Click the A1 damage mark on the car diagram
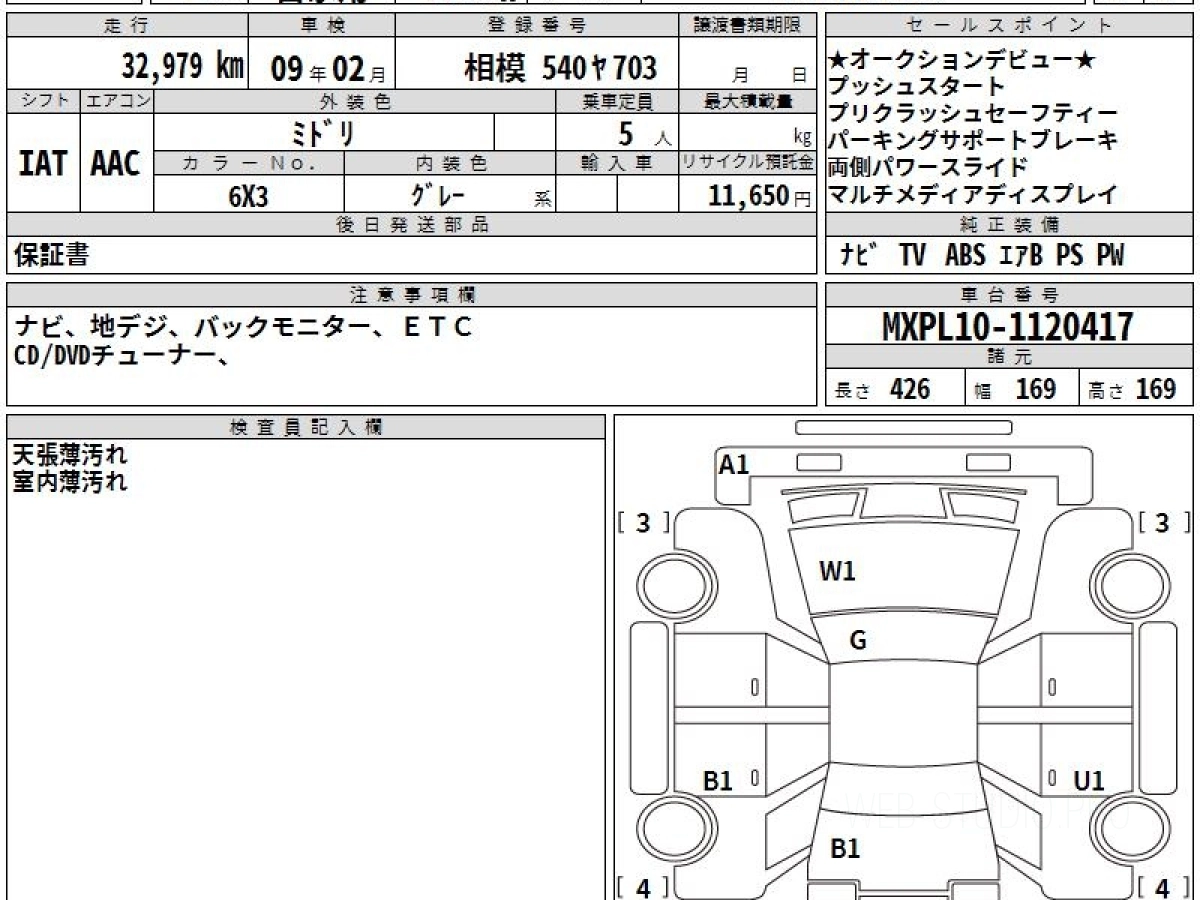This screenshot has height=900, width=1200. (x=734, y=464)
